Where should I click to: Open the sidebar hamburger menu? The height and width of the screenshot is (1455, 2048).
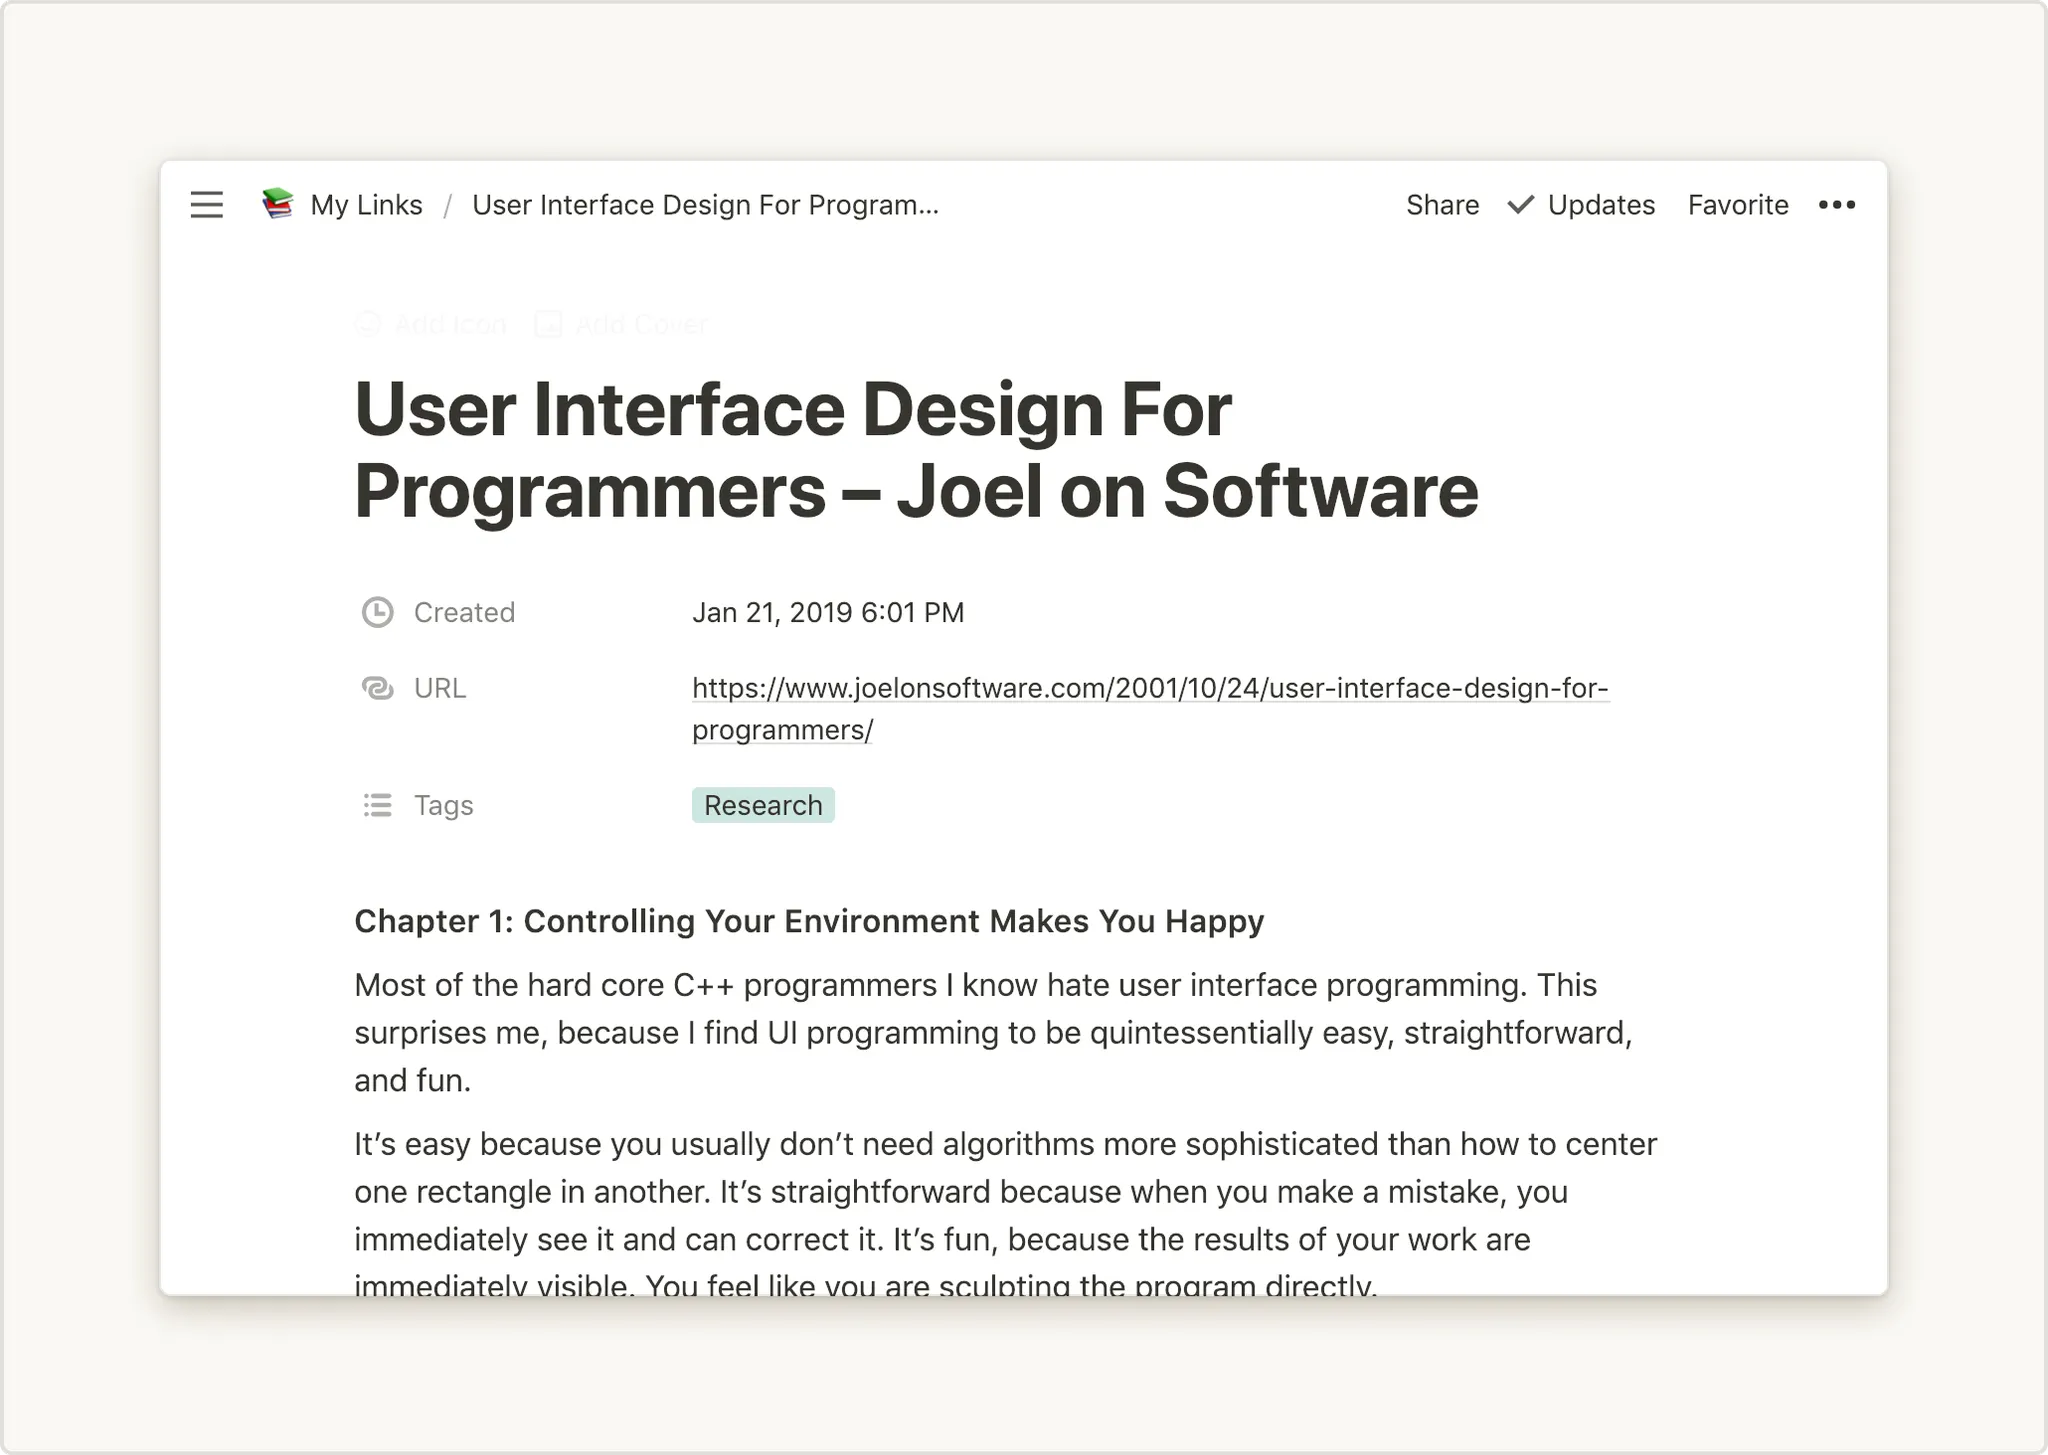207,205
